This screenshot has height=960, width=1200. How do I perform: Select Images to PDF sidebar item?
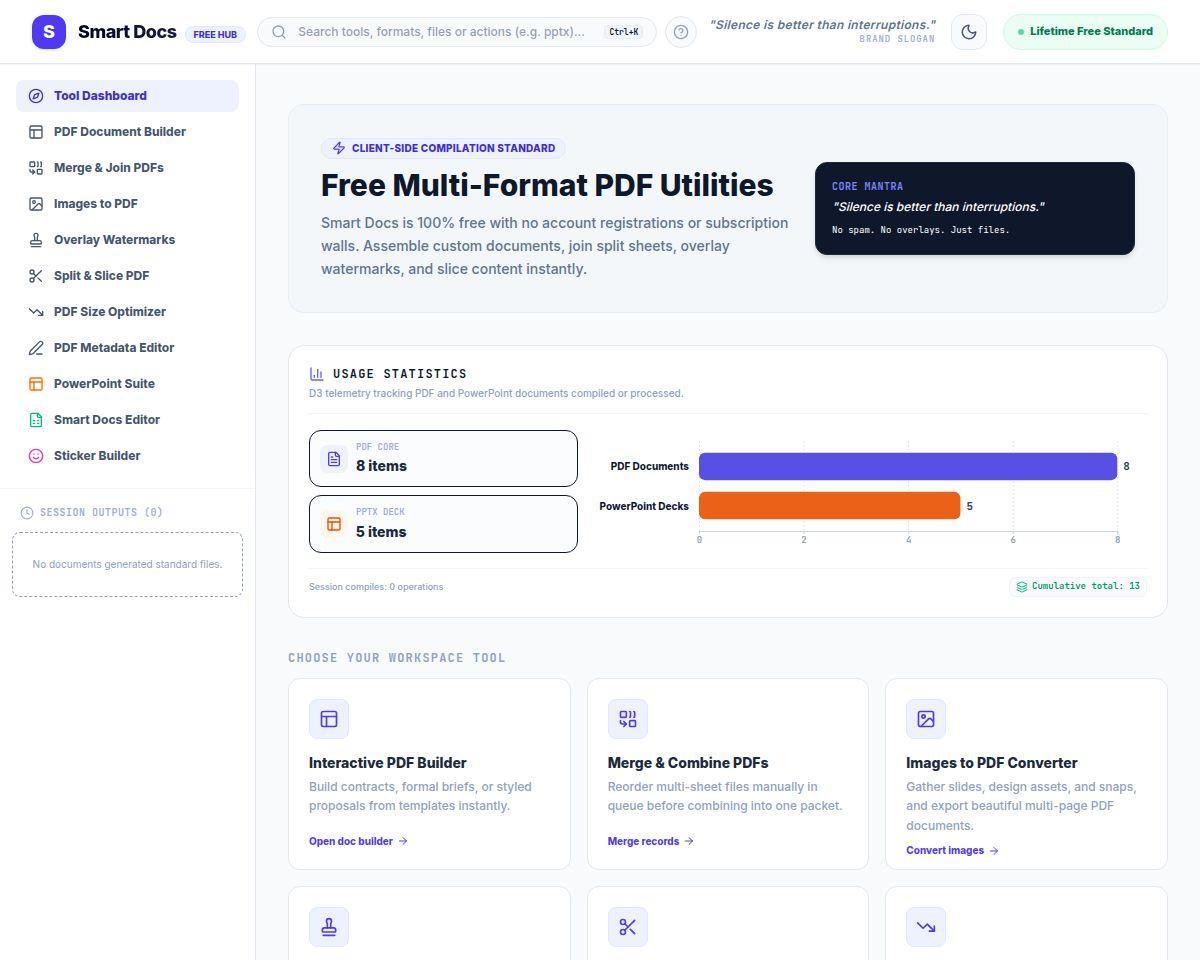127,204
